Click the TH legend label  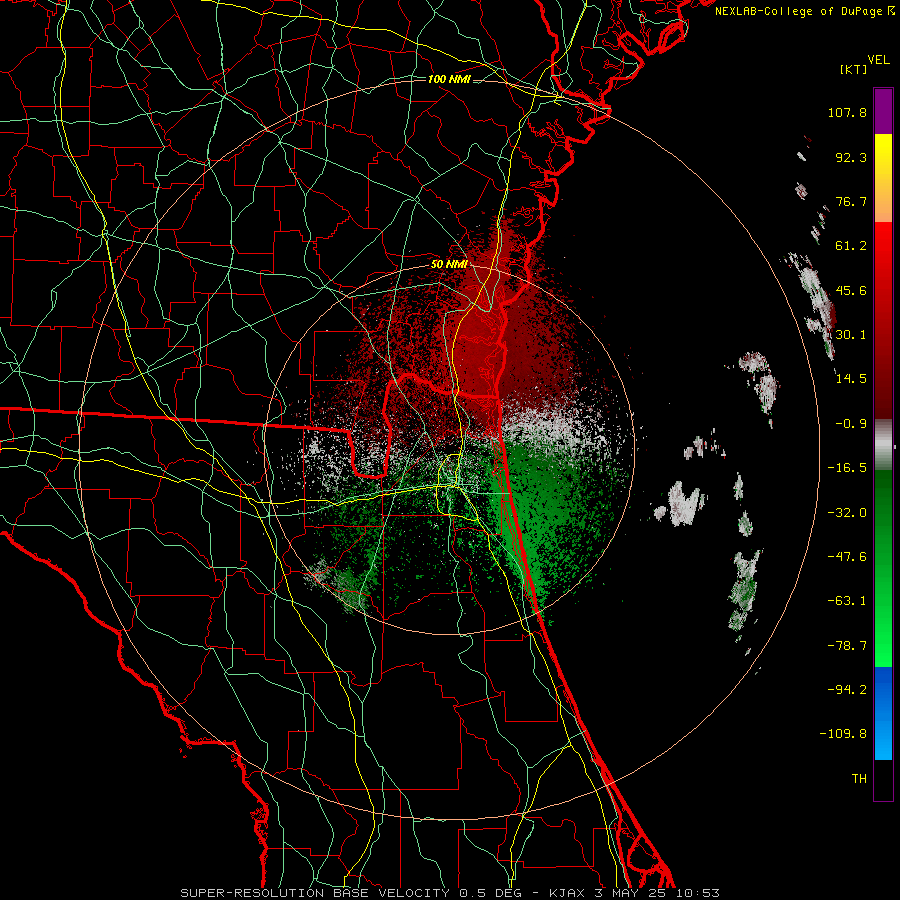click(859, 779)
